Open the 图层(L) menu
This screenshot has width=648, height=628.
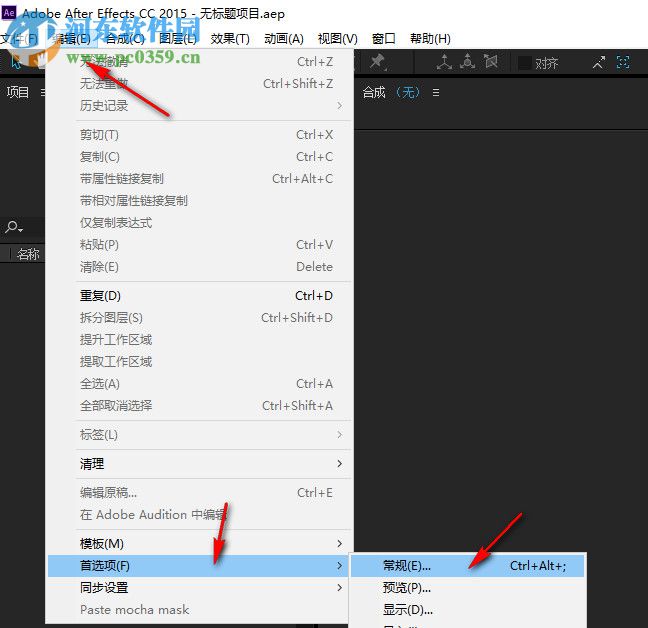click(178, 39)
